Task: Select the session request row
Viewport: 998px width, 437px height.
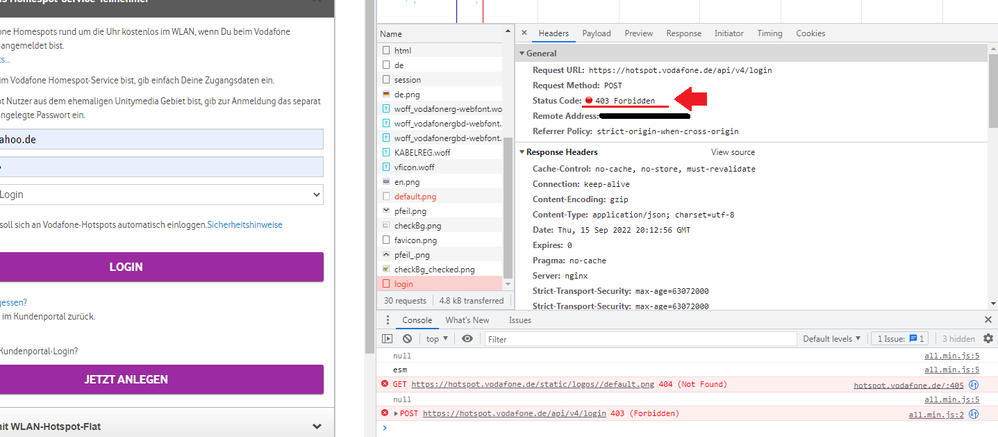Action: 440,80
